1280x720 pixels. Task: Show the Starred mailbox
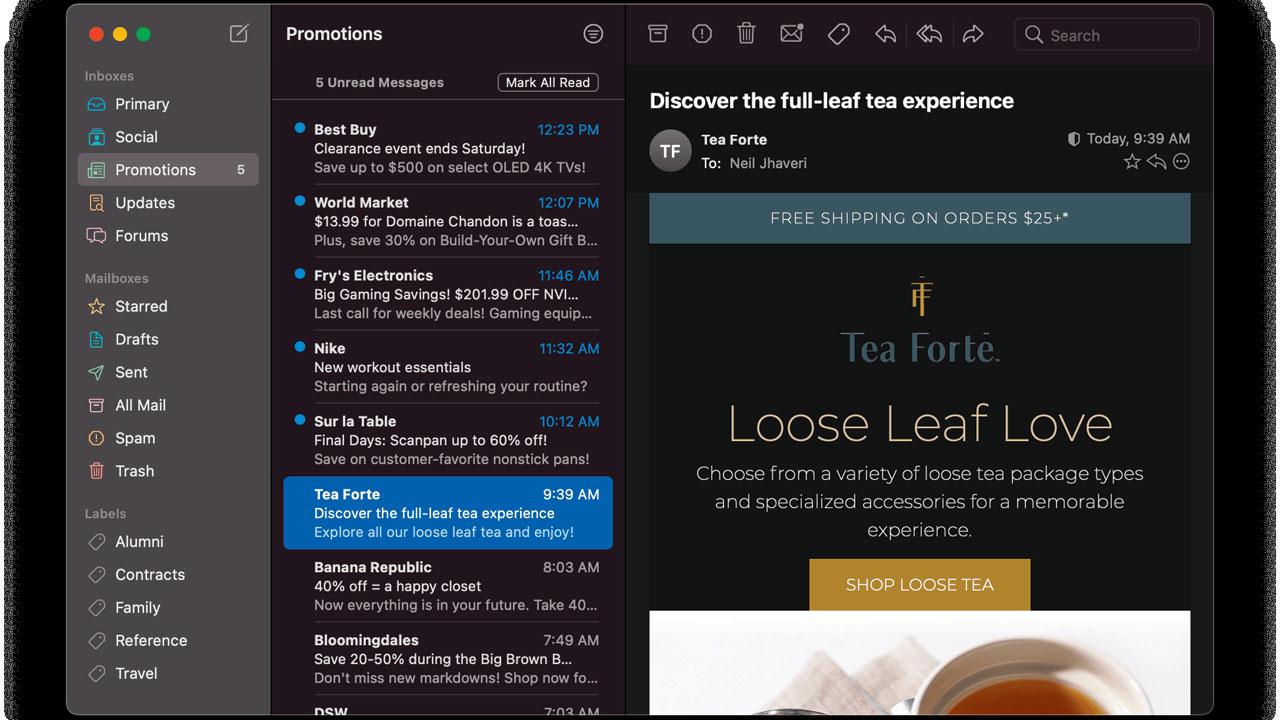click(168, 306)
